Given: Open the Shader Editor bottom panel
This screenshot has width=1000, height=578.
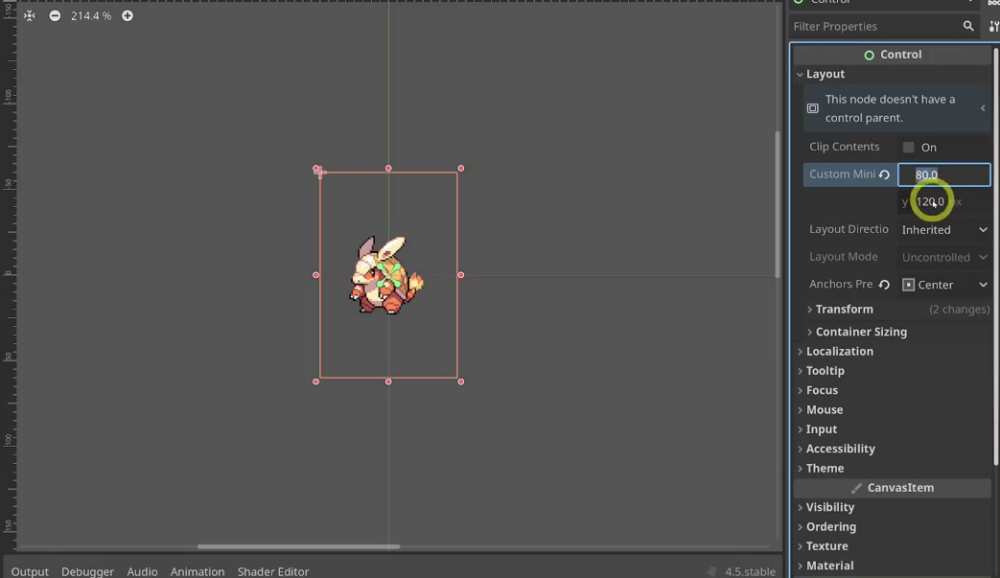Looking at the screenshot, I should click(x=273, y=572).
